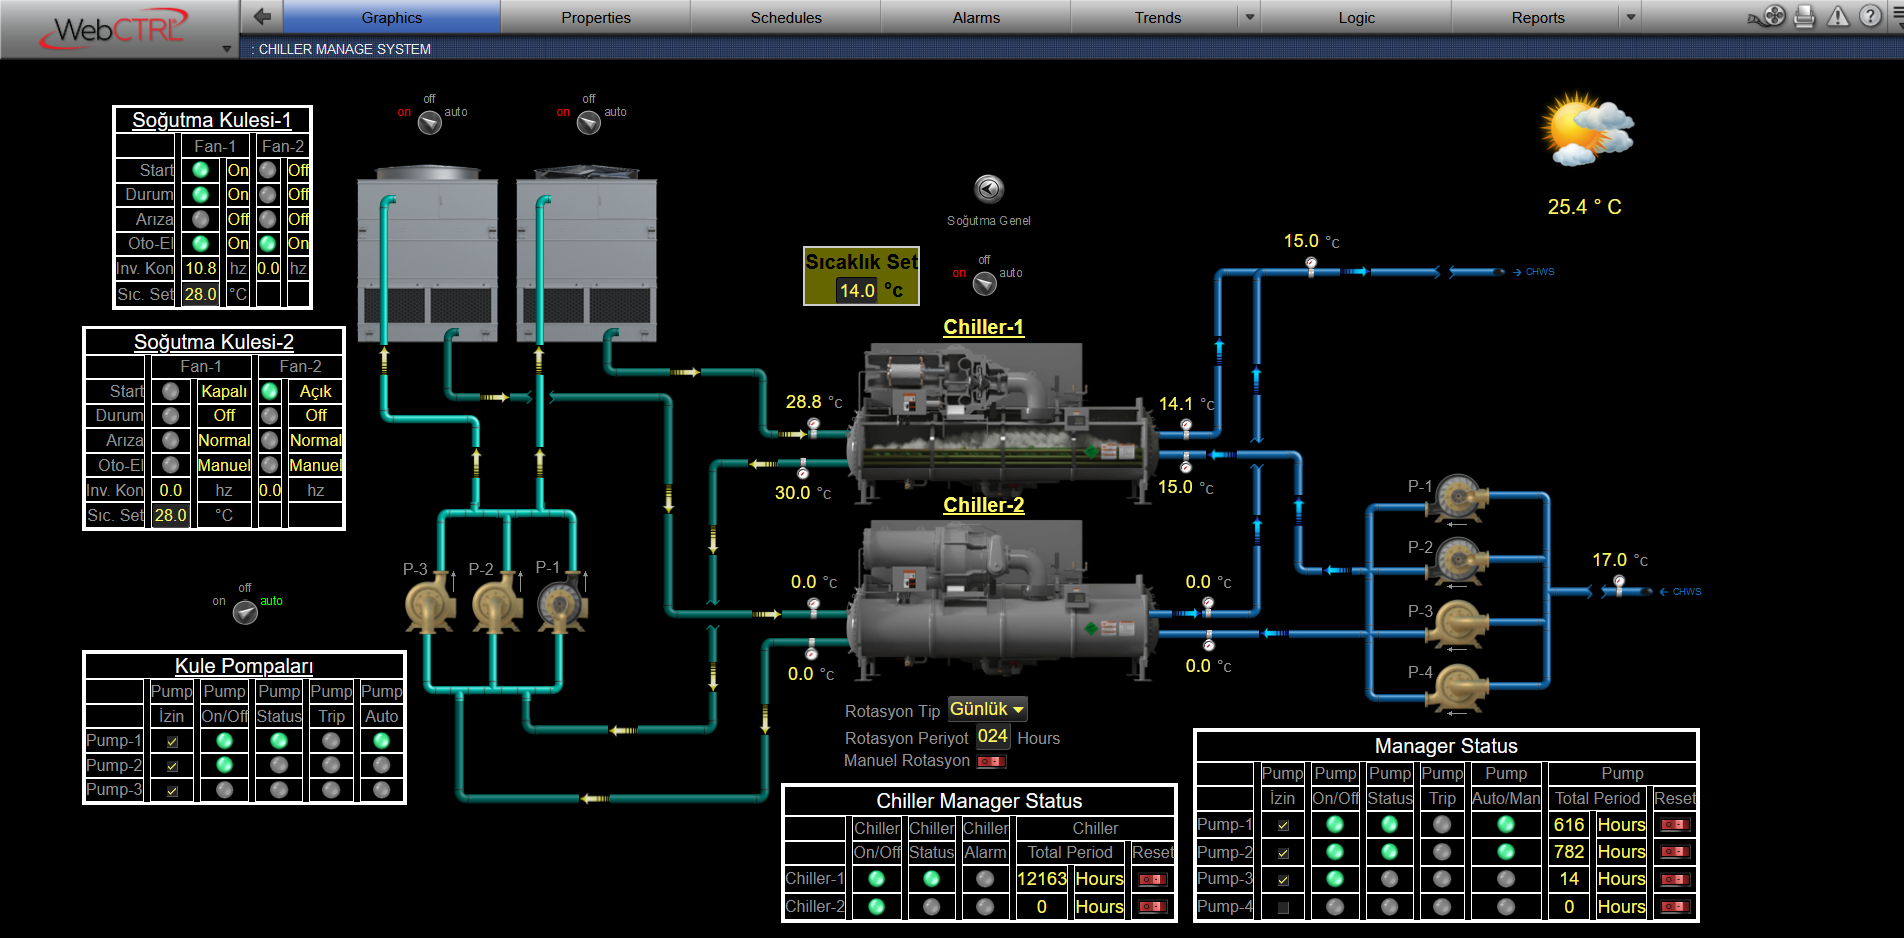Open the Chiller-1 link
Image resolution: width=1904 pixels, height=938 pixels.
[x=983, y=327]
